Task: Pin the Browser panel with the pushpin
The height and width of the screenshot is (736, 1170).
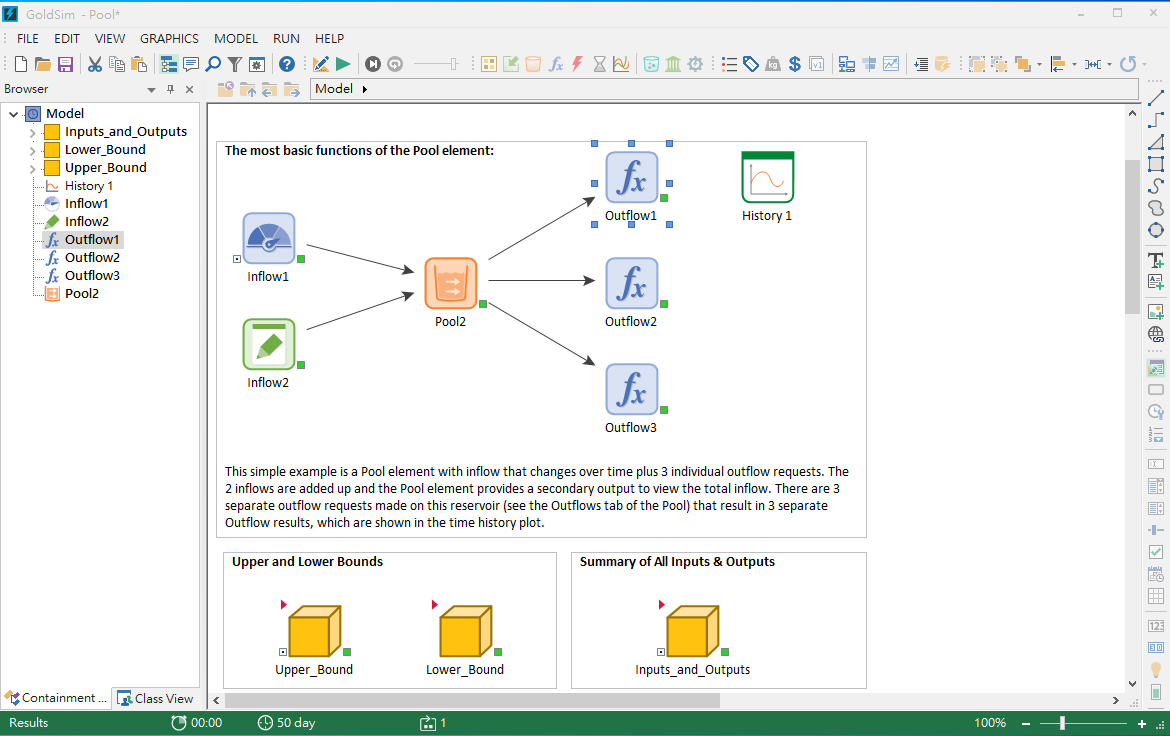Action: click(170, 89)
